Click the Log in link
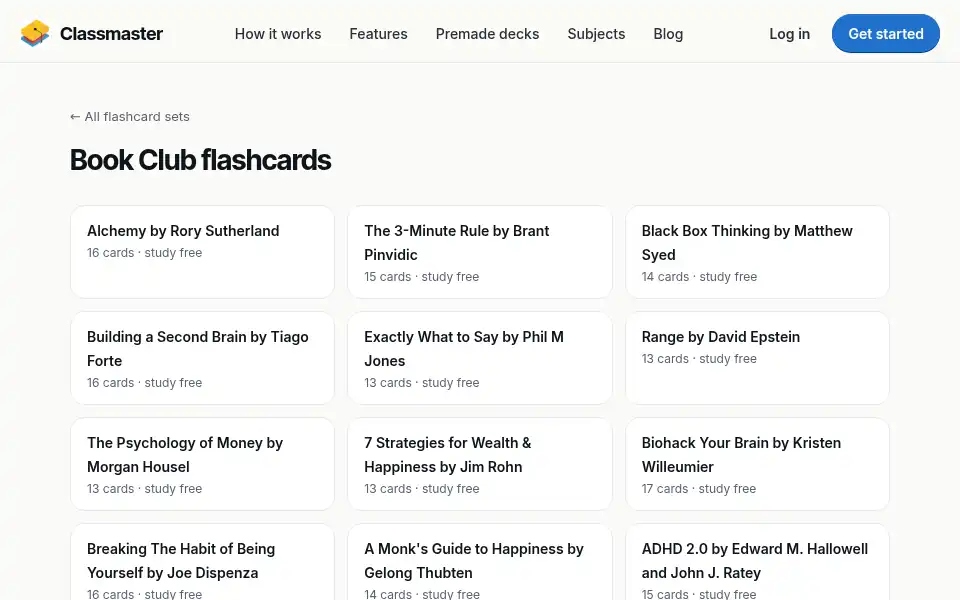Viewport: 960px width, 600px height. pos(789,34)
